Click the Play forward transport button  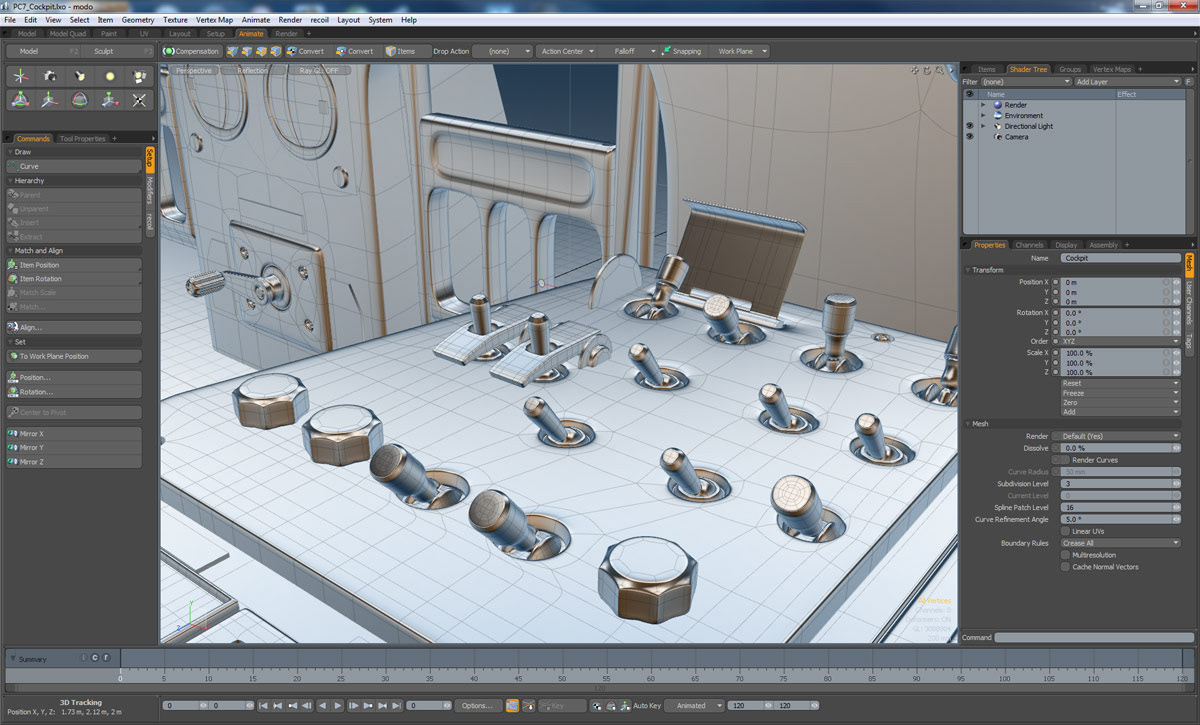[x=339, y=706]
